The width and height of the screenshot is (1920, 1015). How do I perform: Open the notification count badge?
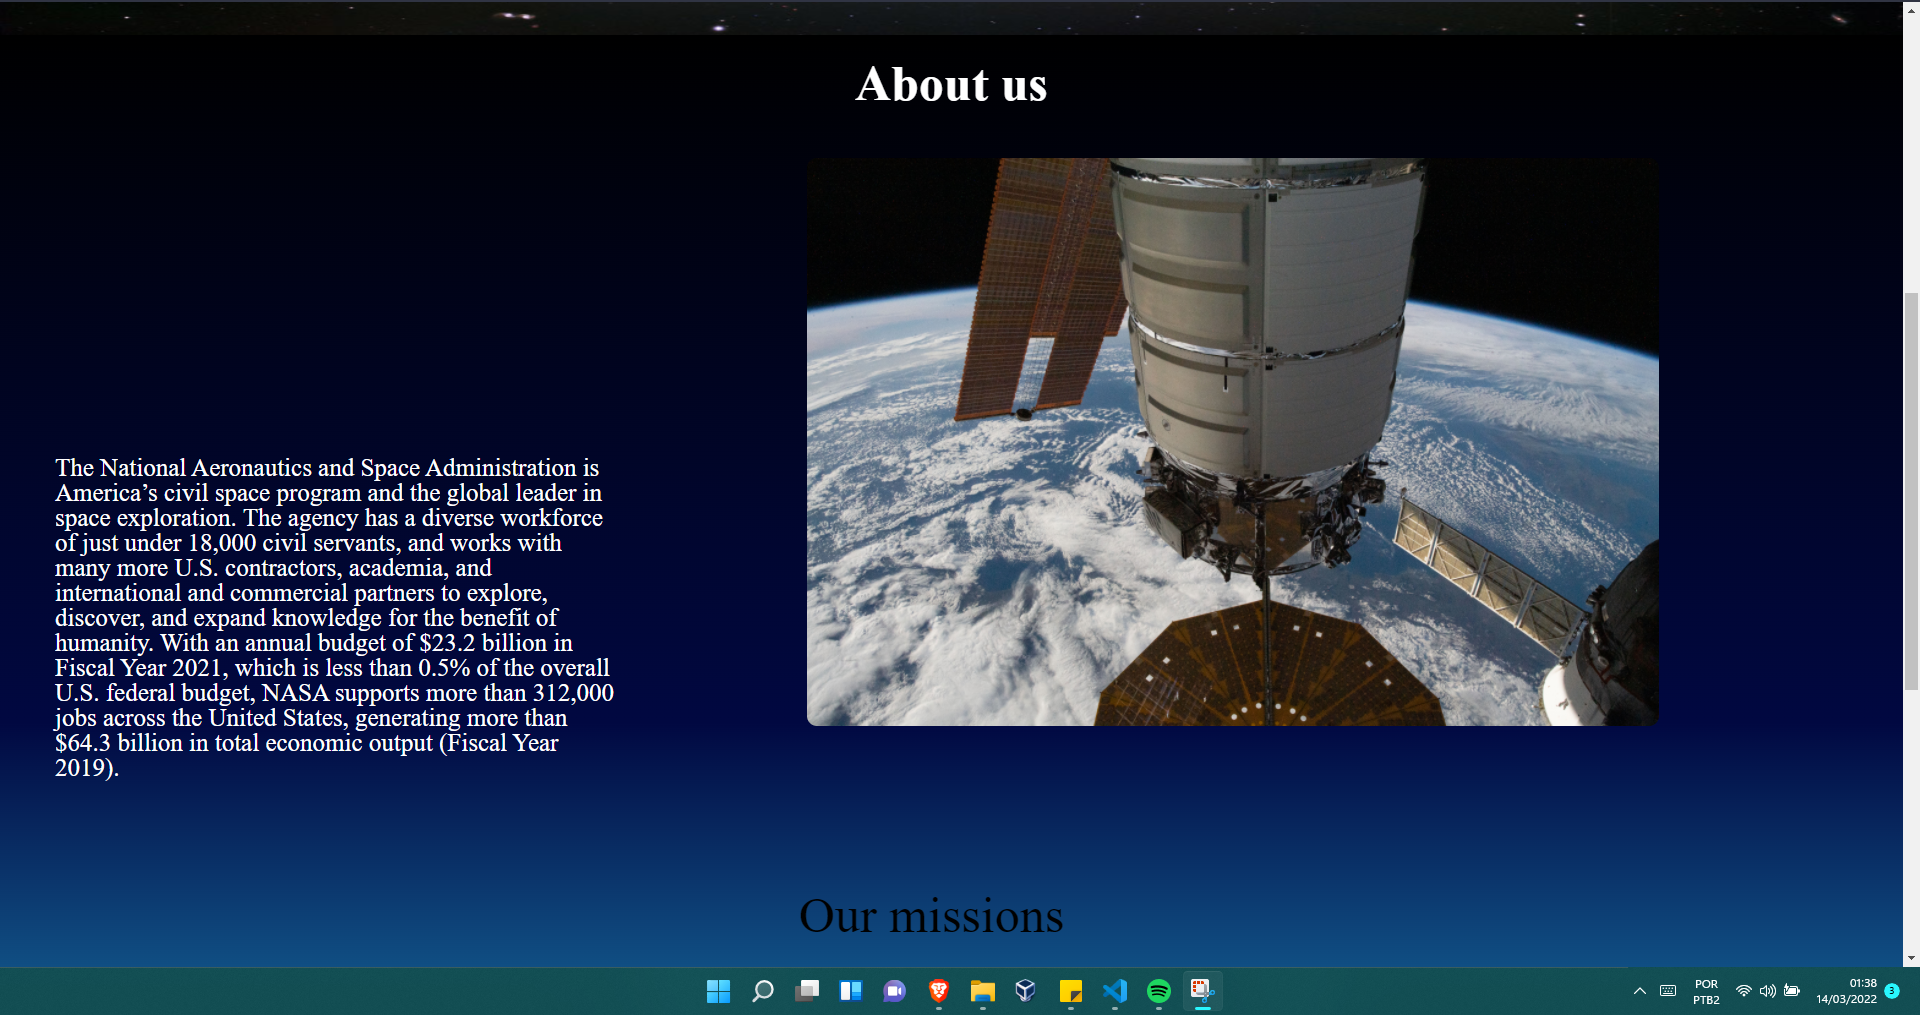(x=1892, y=991)
